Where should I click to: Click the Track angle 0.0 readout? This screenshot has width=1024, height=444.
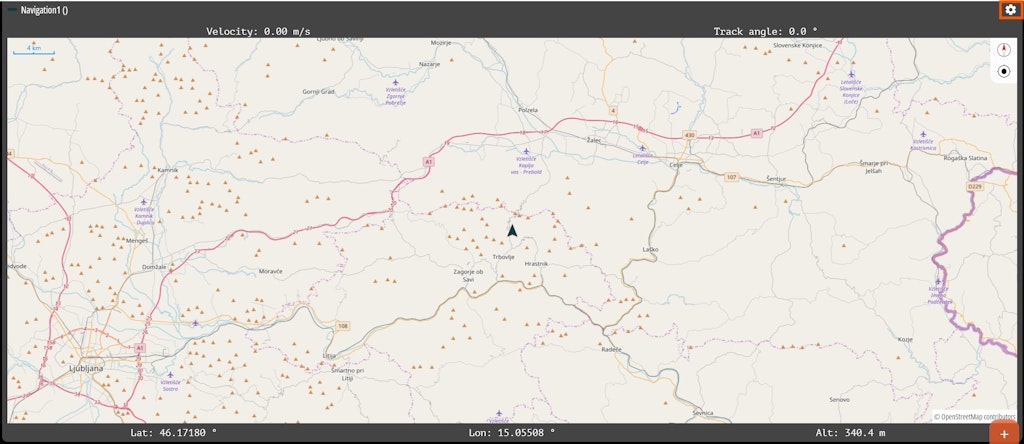pyautogui.click(x=765, y=31)
